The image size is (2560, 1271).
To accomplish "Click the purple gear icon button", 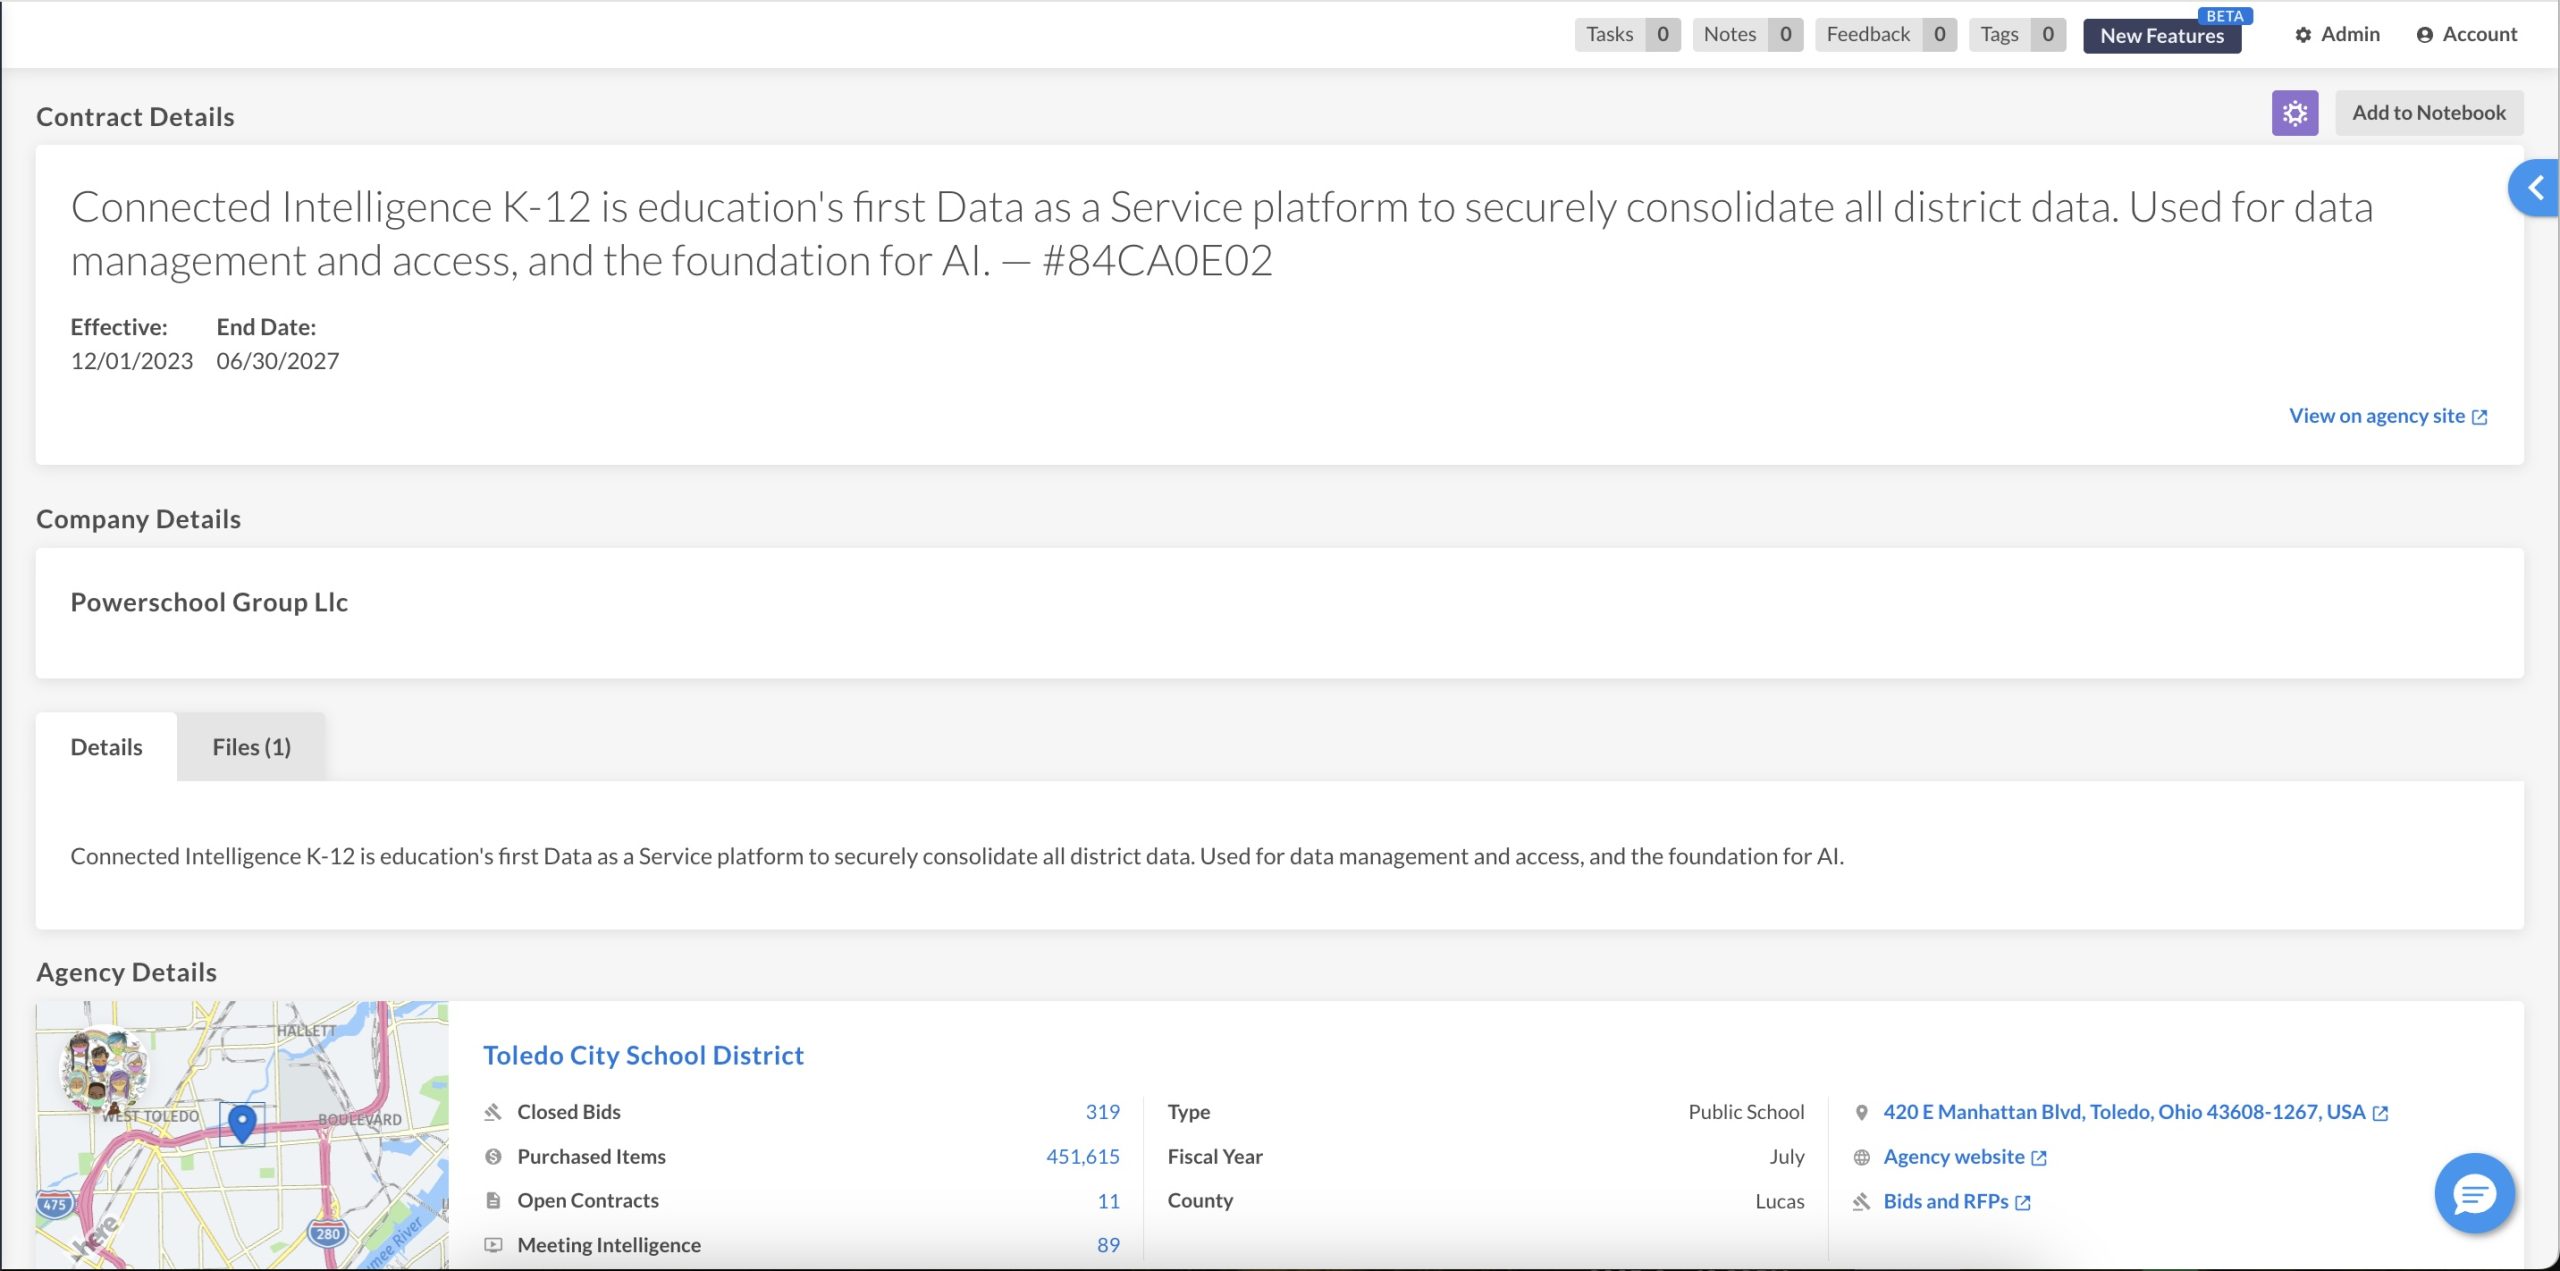I will click(x=2294, y=113).
